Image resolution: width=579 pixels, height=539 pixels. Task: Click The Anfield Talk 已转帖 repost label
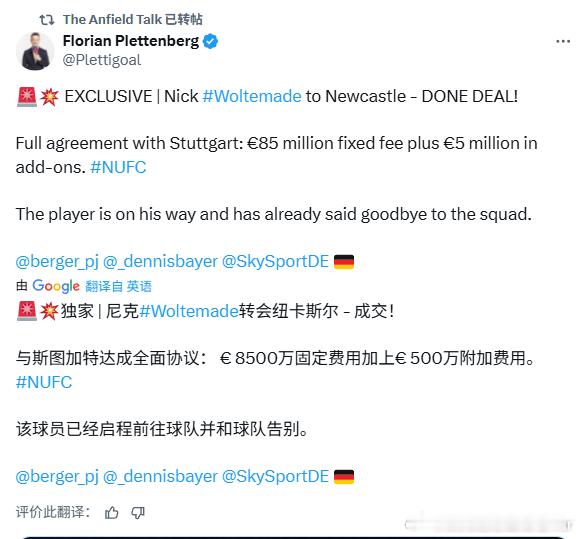pos(133,20)
